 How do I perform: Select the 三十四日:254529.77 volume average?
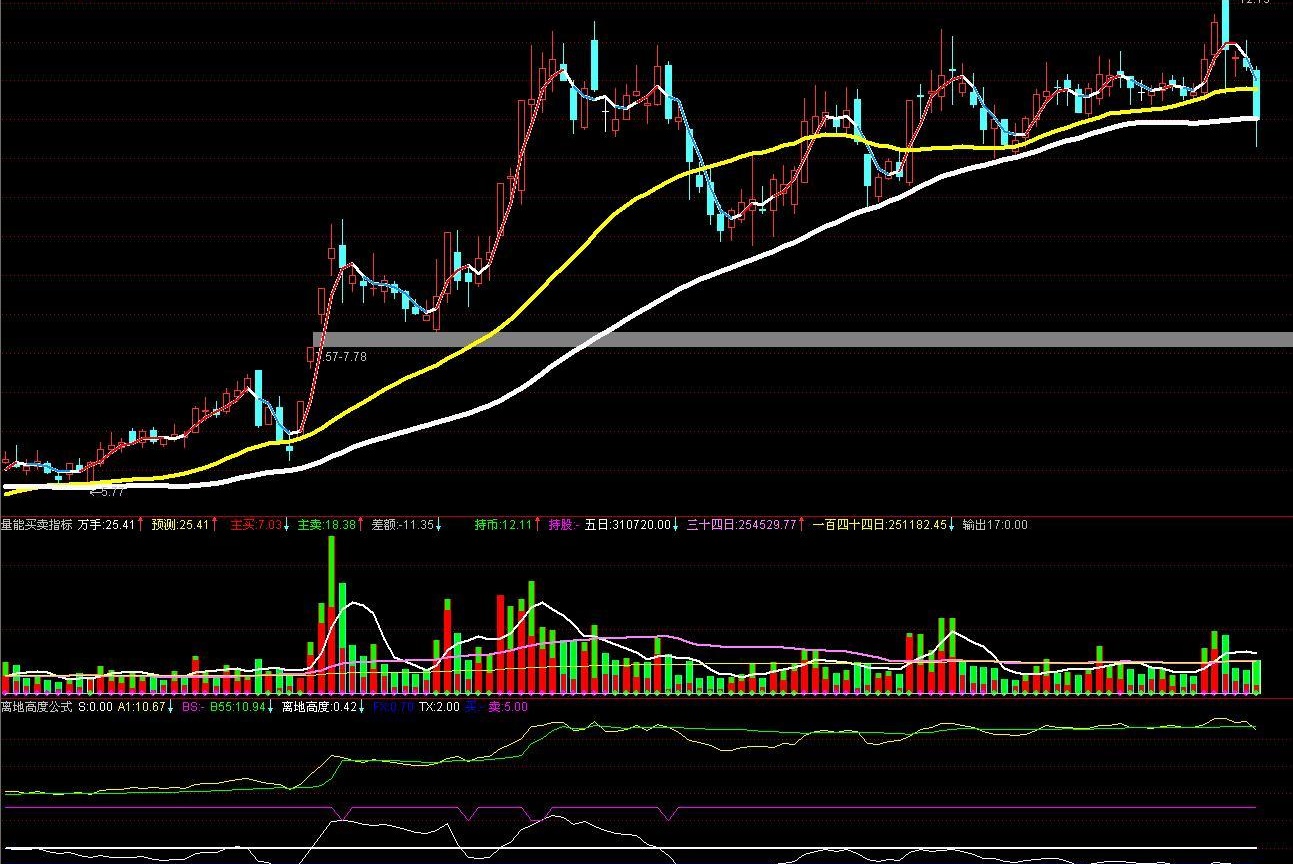(741, 524)
